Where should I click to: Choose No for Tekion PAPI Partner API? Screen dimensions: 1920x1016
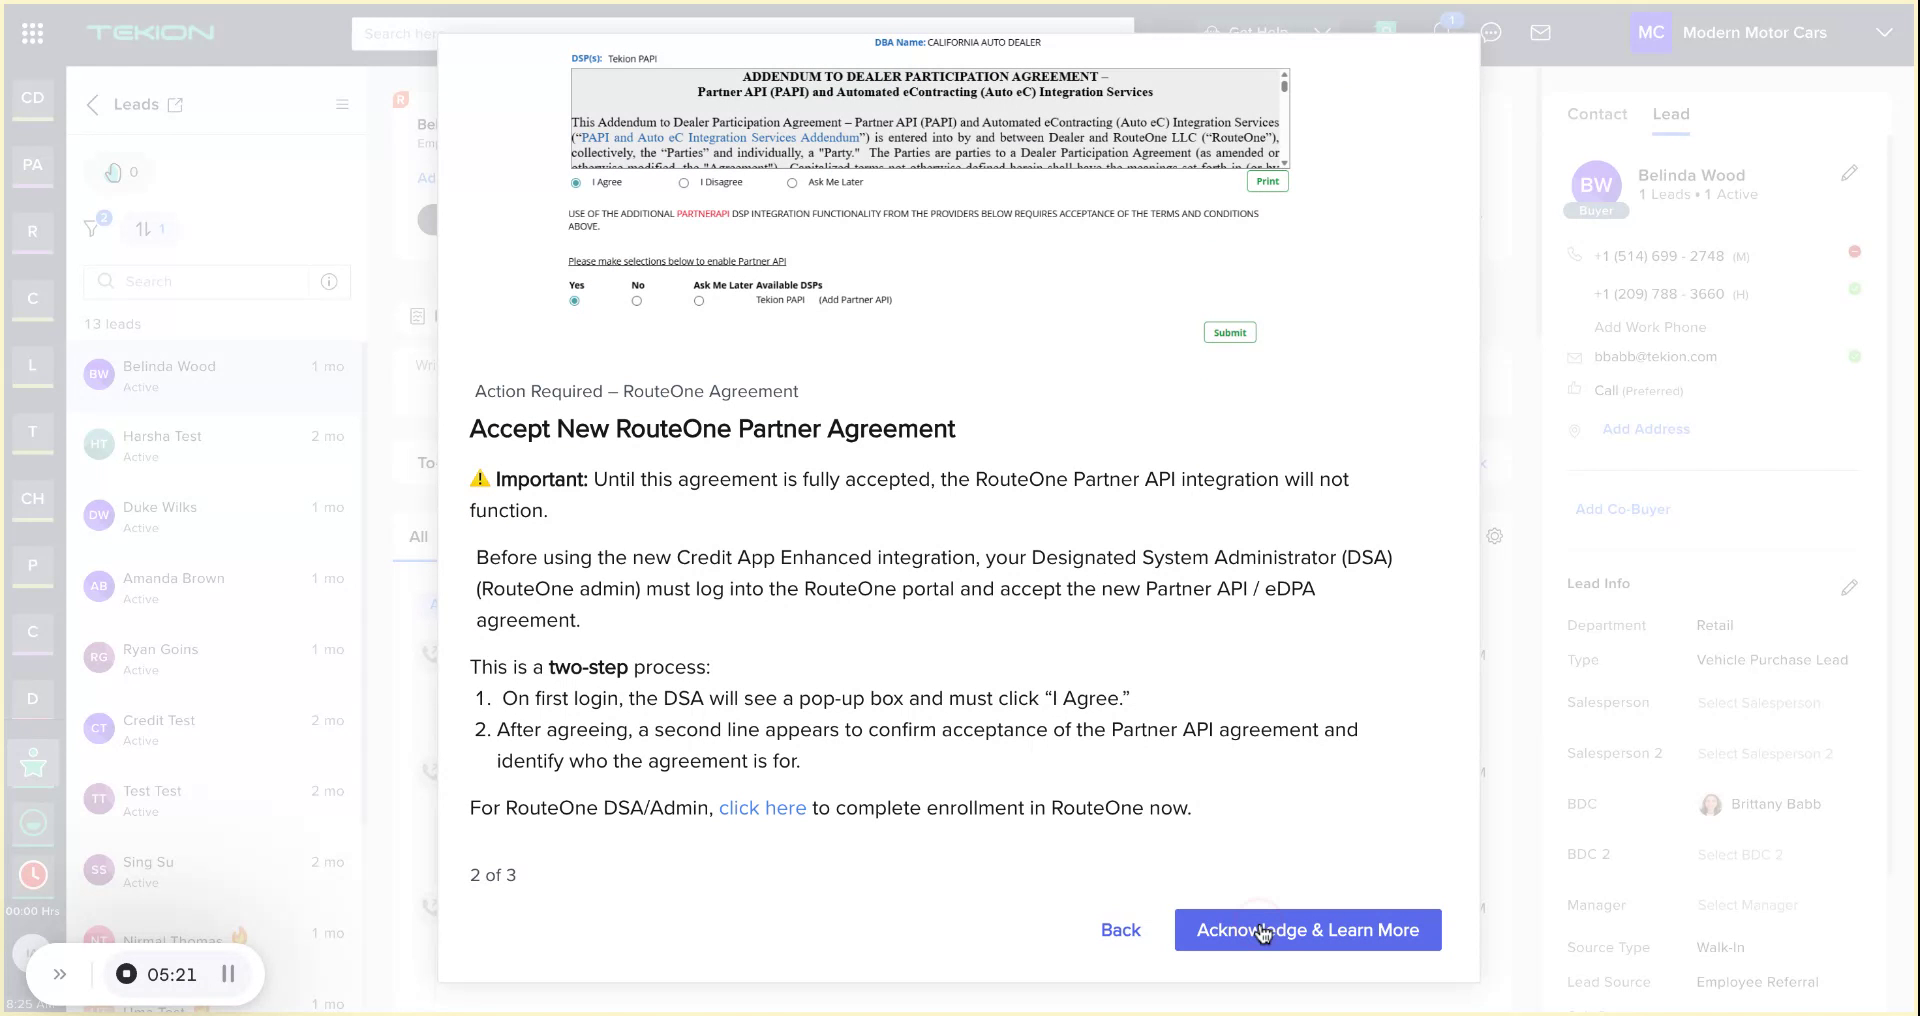(x=637, y=300)
